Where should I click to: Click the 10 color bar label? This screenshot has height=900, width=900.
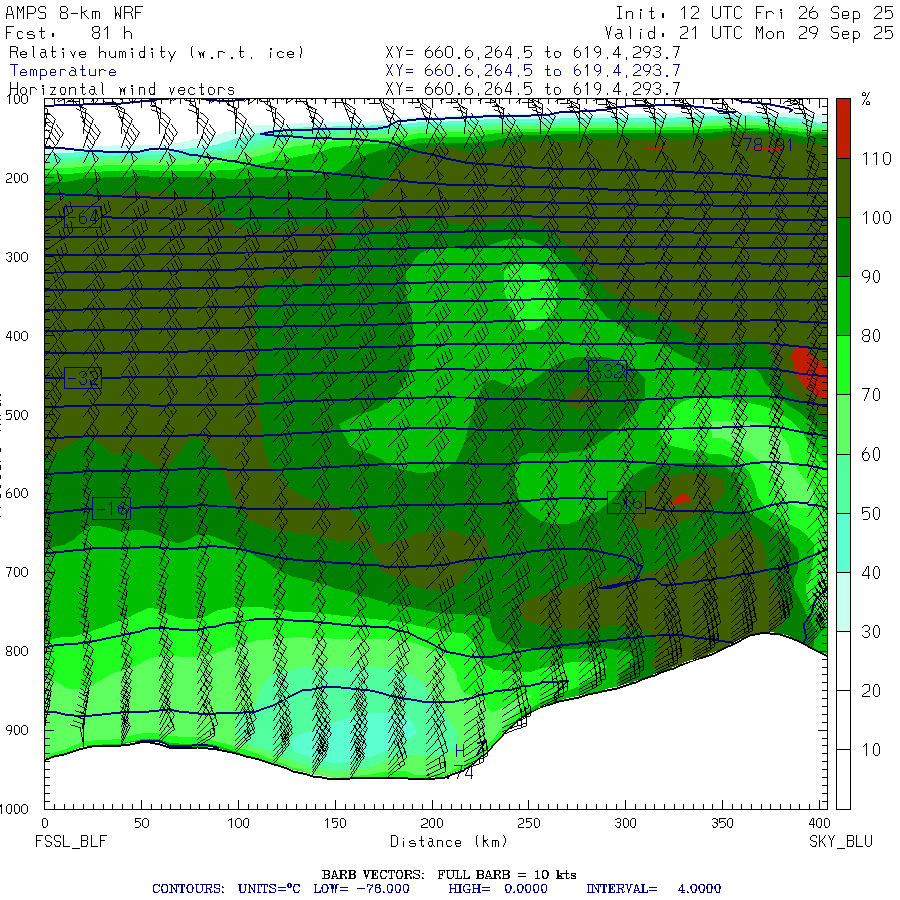(871, 750)
